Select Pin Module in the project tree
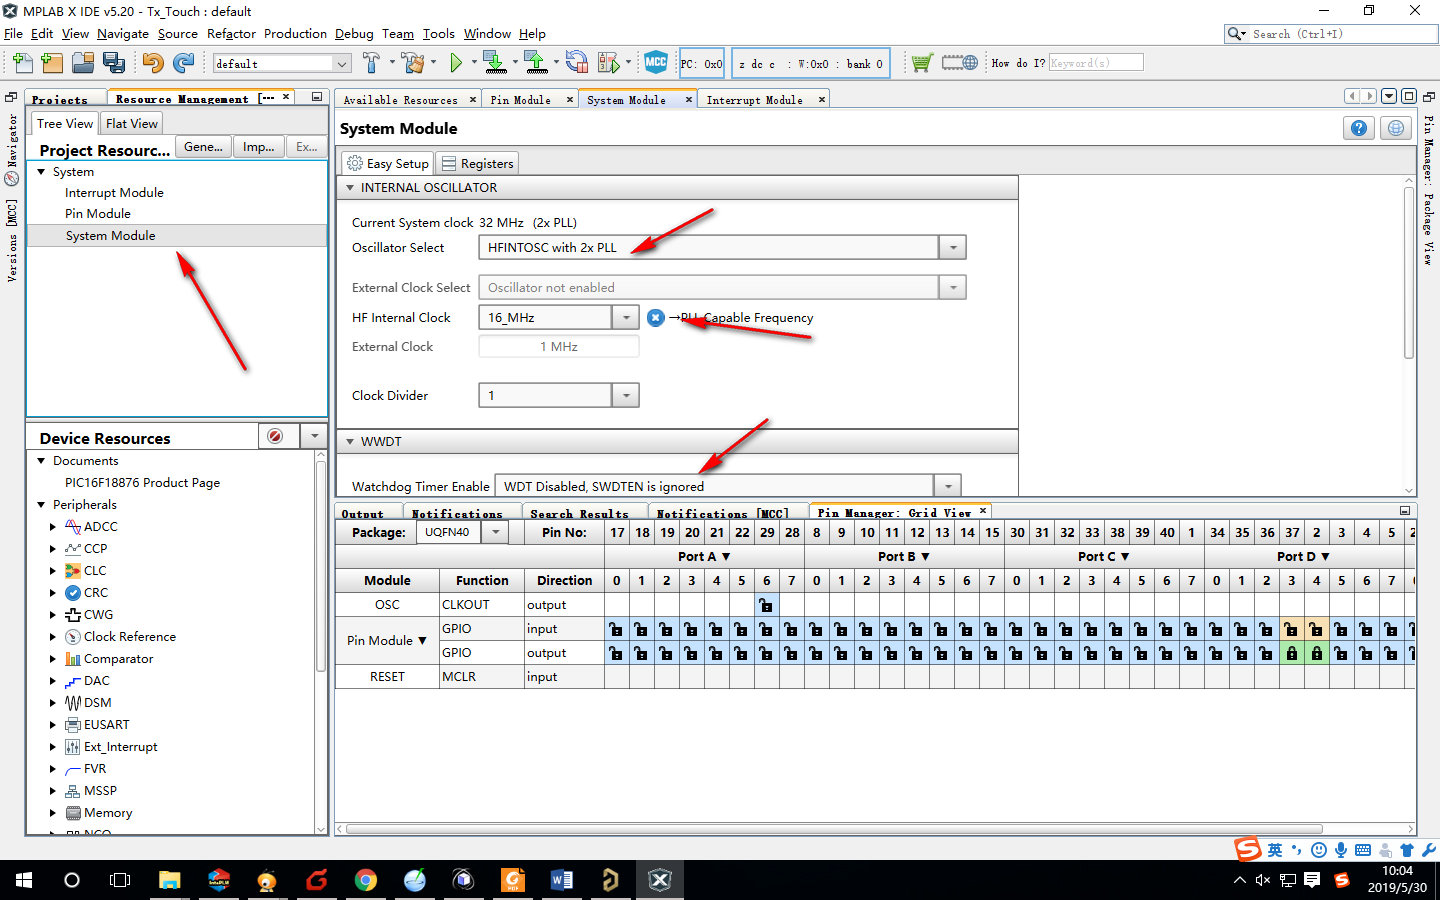Image resolution: width=1440 pixels, height=900 pixels. [98, 214]
